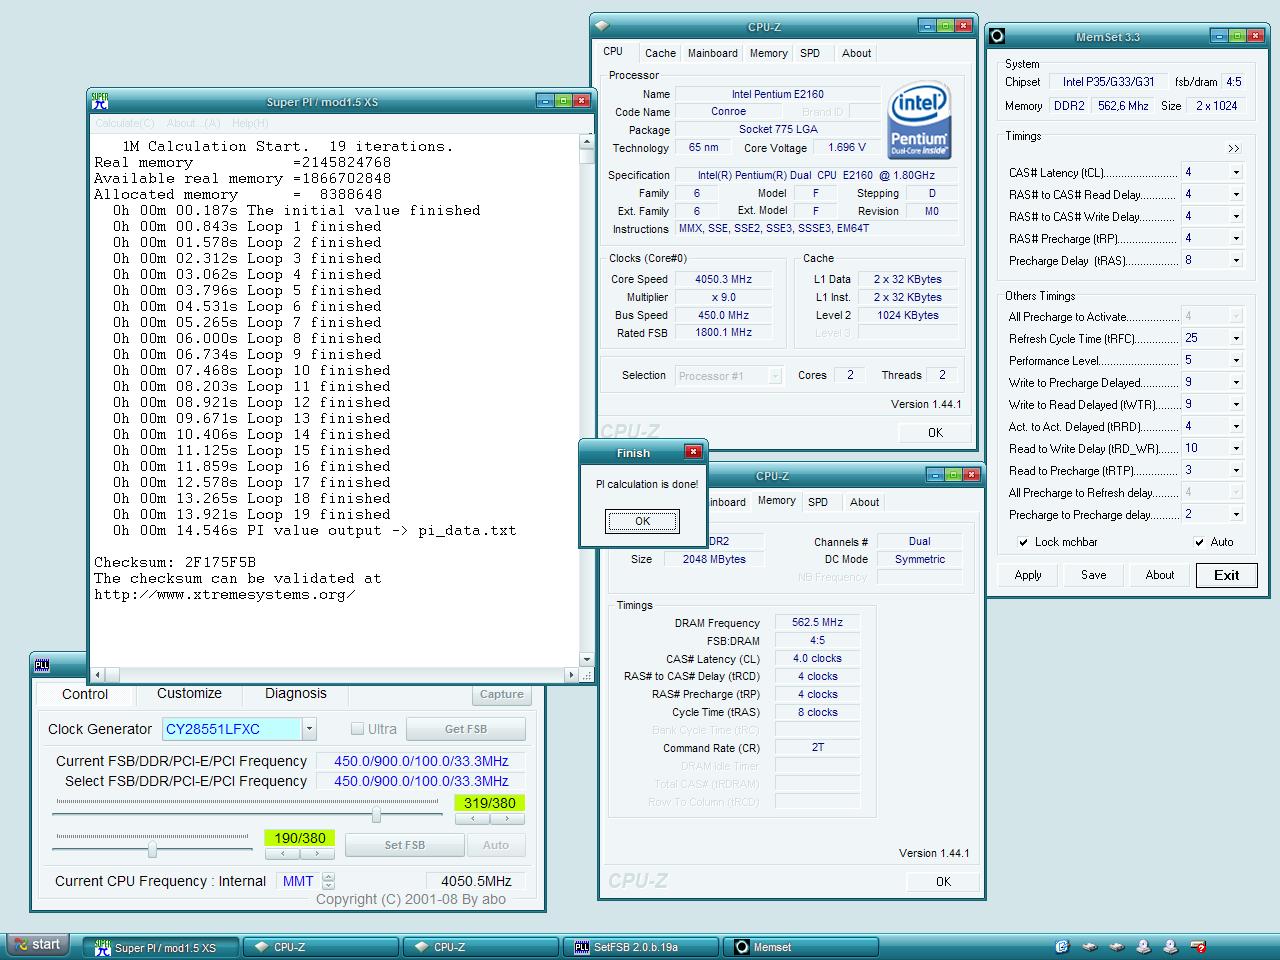Open the Calculate(C) menu in Super PI
This screenshot has height=960, width=1280.
pos(125,123)
